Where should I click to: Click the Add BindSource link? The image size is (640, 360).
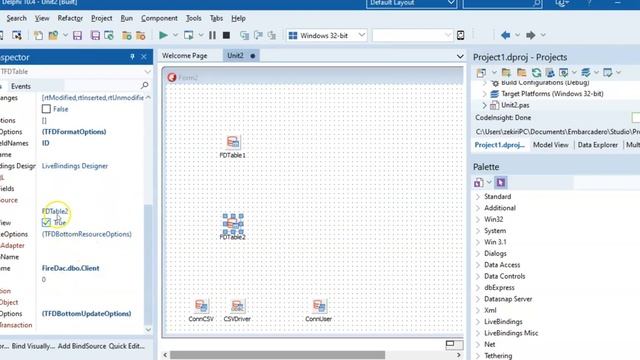click(82, 346)
